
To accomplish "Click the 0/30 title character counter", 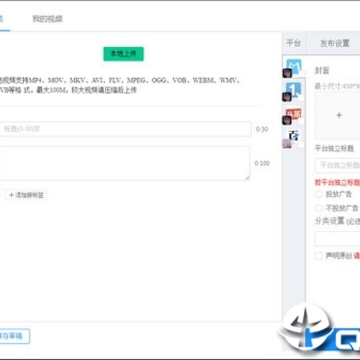I will click(x=262, y=129).
